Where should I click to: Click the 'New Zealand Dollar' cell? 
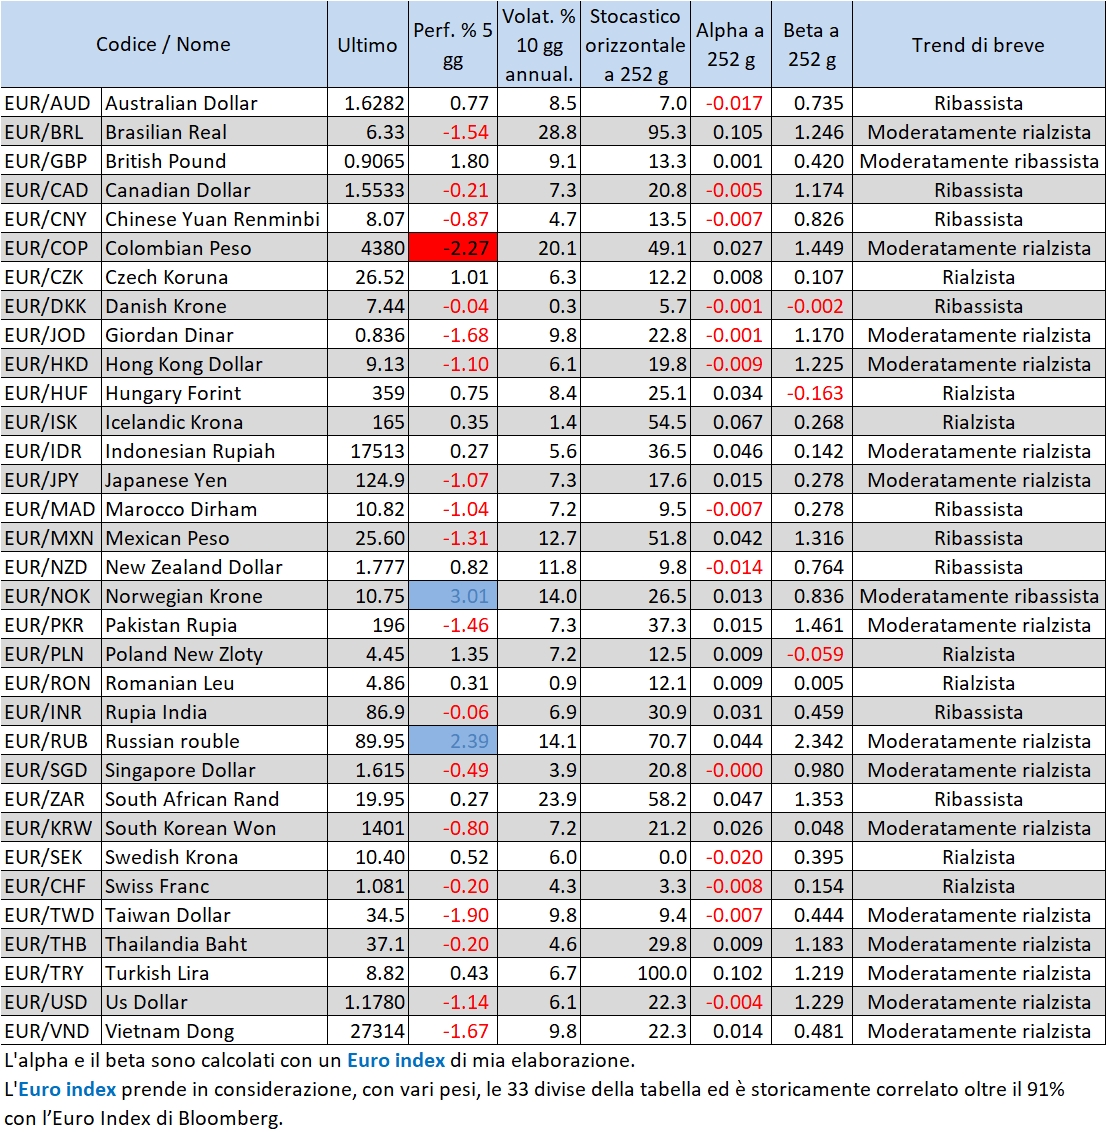click(214, 567)
